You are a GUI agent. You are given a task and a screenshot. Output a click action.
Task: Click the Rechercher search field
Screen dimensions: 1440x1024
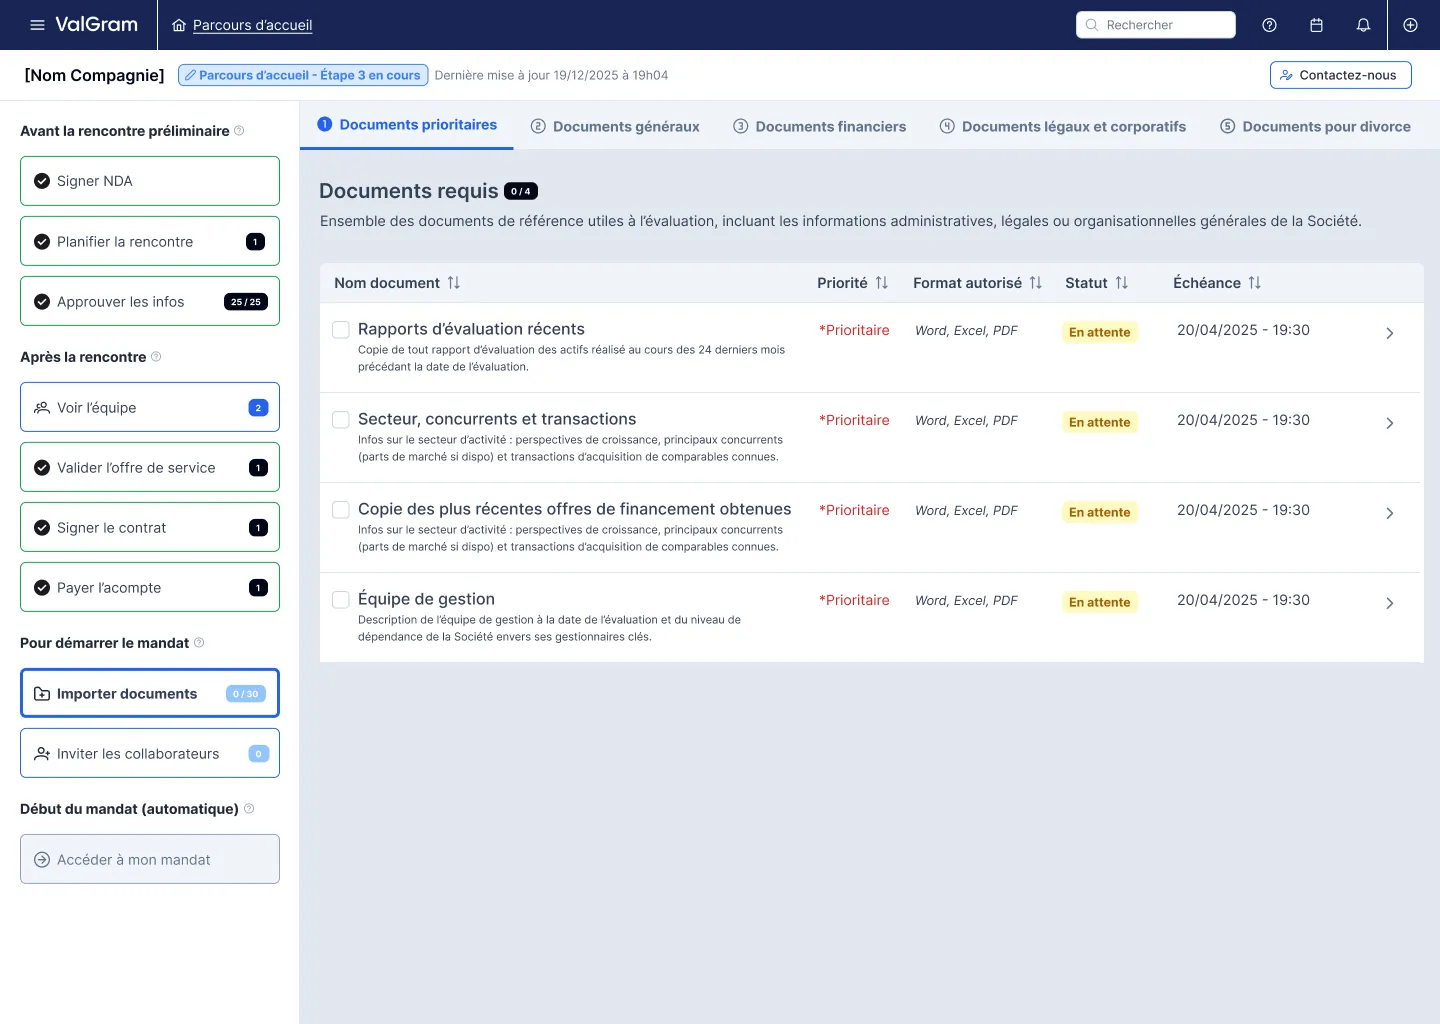1156,24
